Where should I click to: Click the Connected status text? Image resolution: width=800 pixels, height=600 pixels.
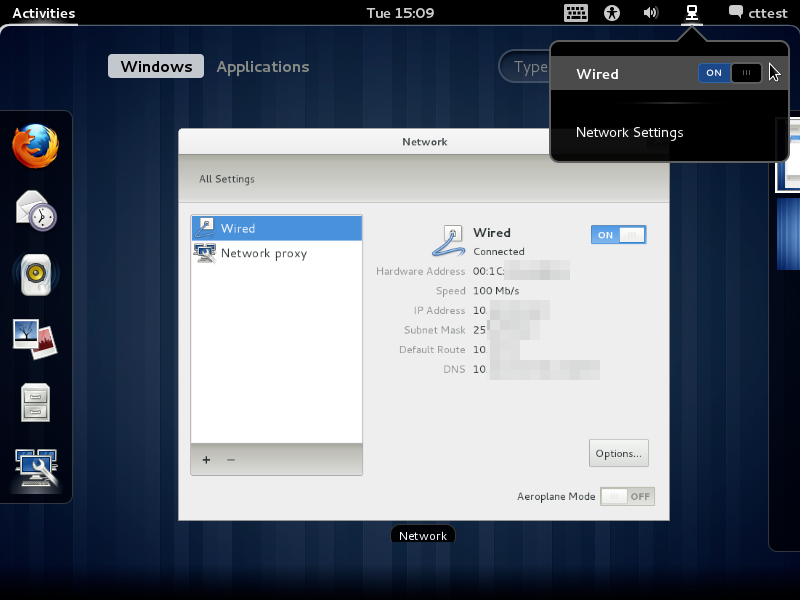coord(498,252)
